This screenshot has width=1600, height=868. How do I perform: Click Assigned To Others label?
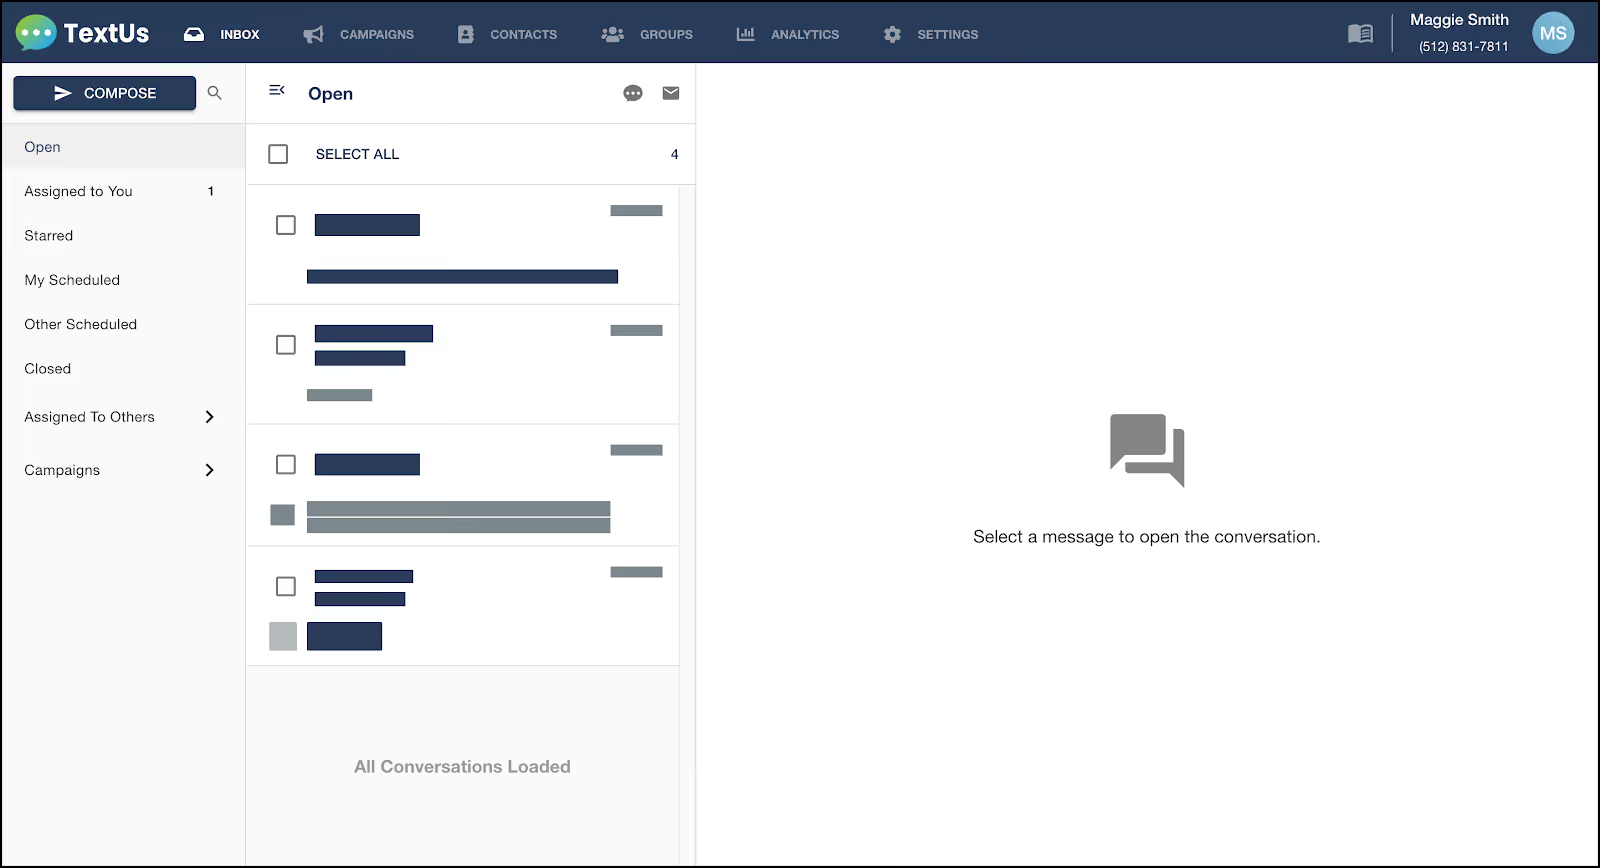pos(90,417)
